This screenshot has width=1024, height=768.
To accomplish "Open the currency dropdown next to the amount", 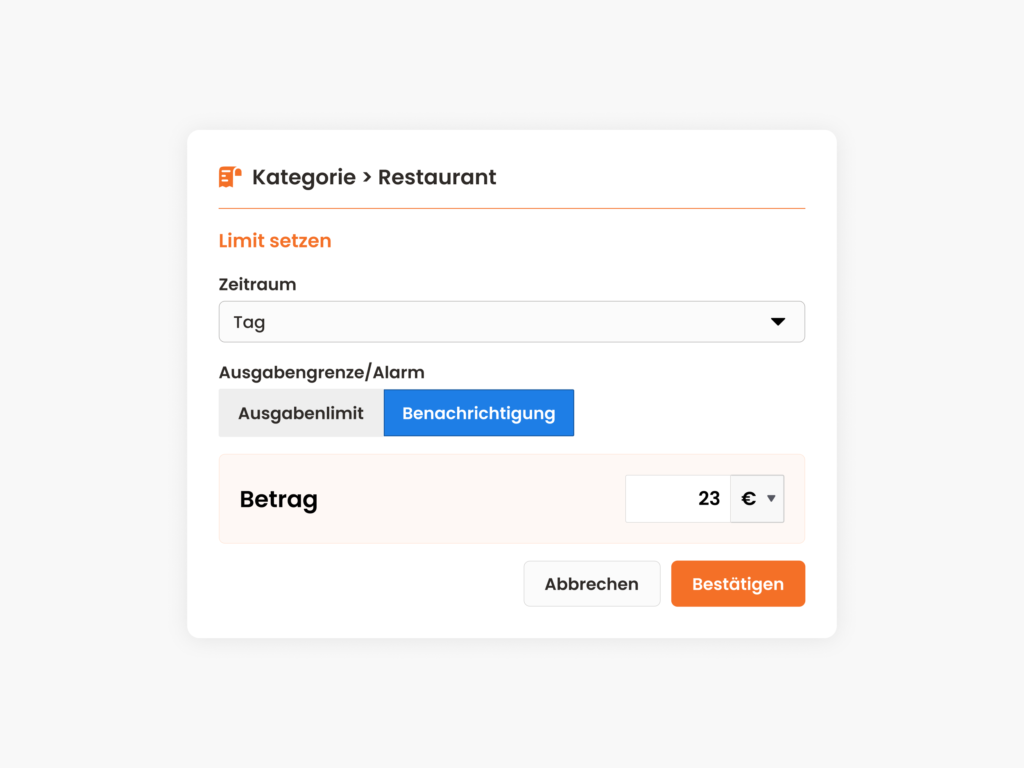I will click(x=757, y=499).
